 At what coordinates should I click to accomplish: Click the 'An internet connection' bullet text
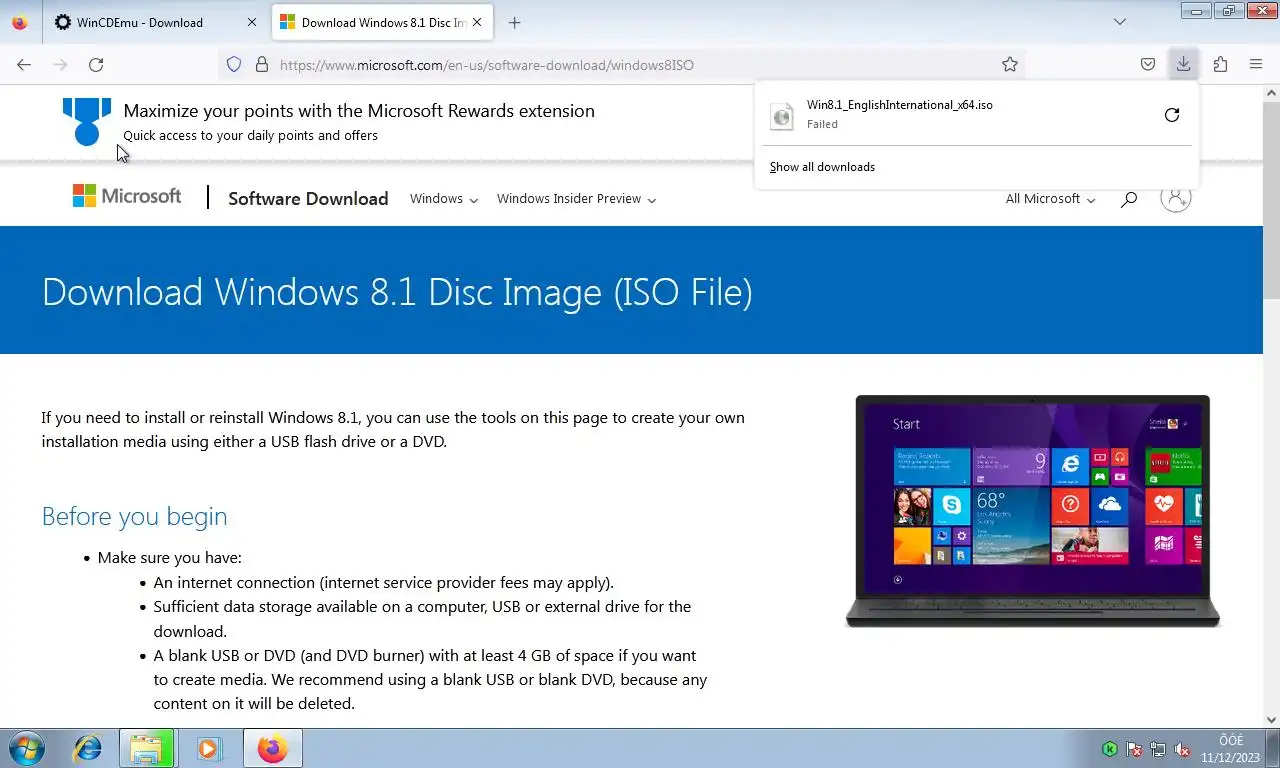pos(383,582)
